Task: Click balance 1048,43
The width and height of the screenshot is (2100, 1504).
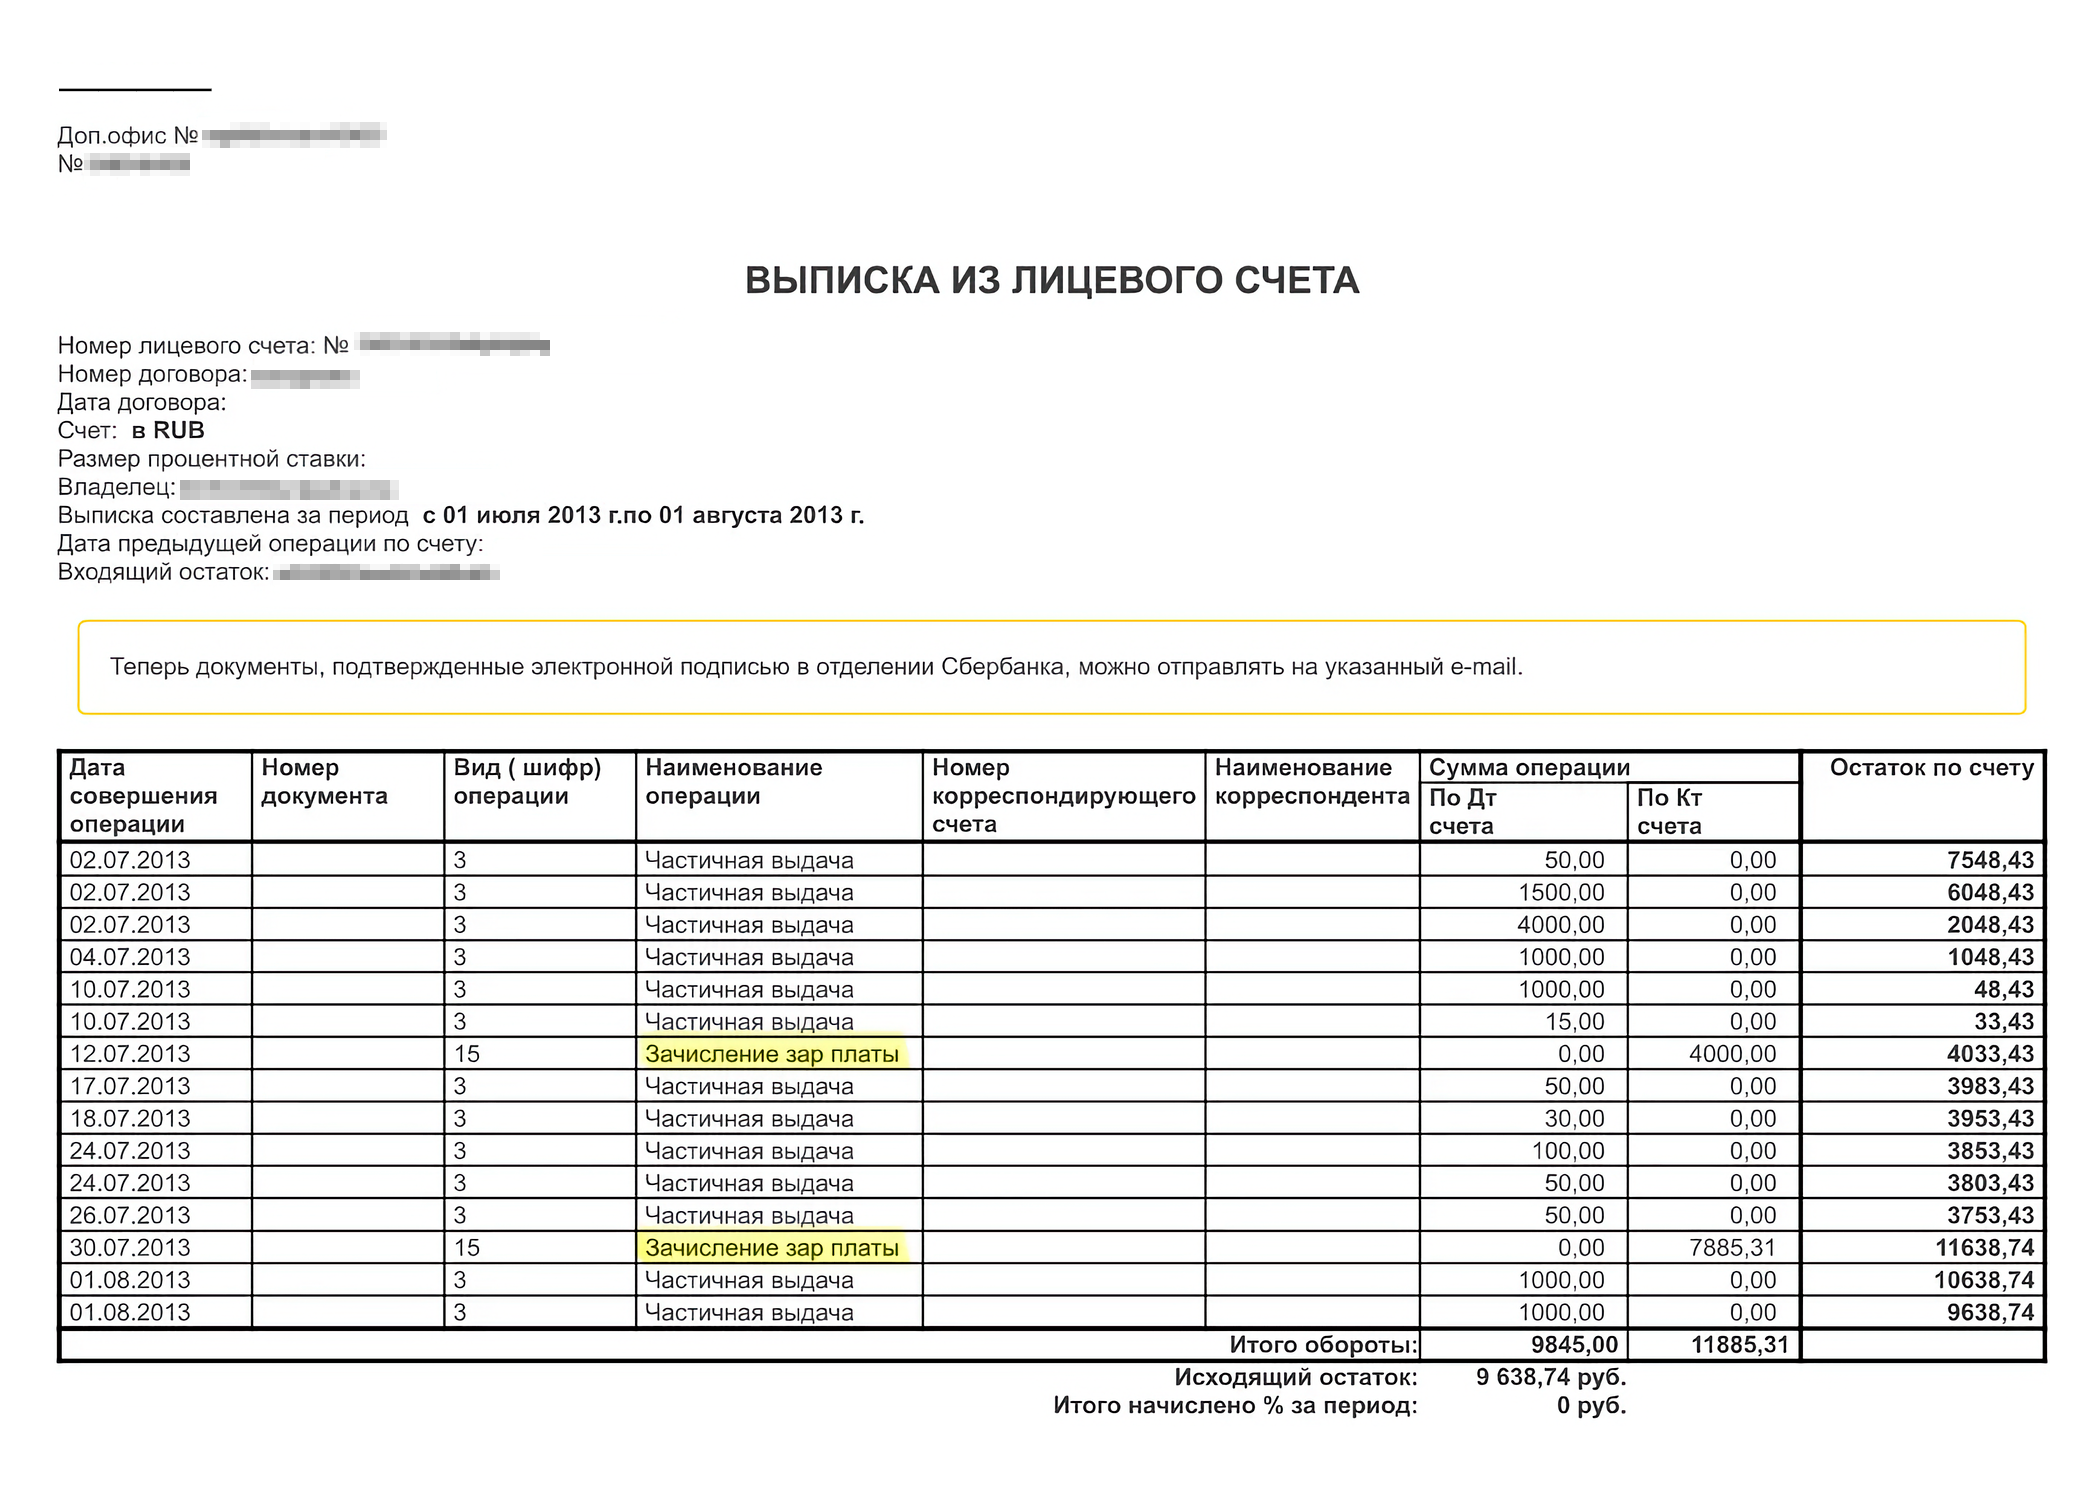Action: tap(1990, 957)
